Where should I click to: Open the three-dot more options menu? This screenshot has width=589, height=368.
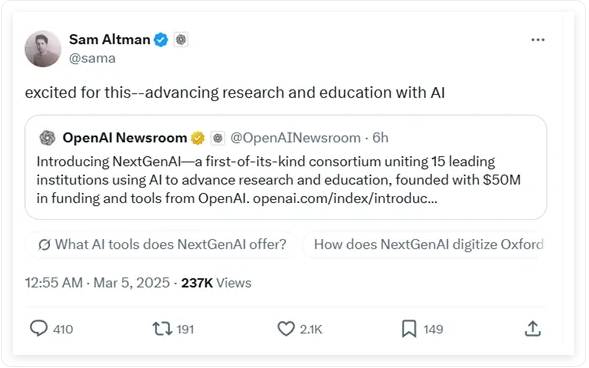tap(538, 40)
